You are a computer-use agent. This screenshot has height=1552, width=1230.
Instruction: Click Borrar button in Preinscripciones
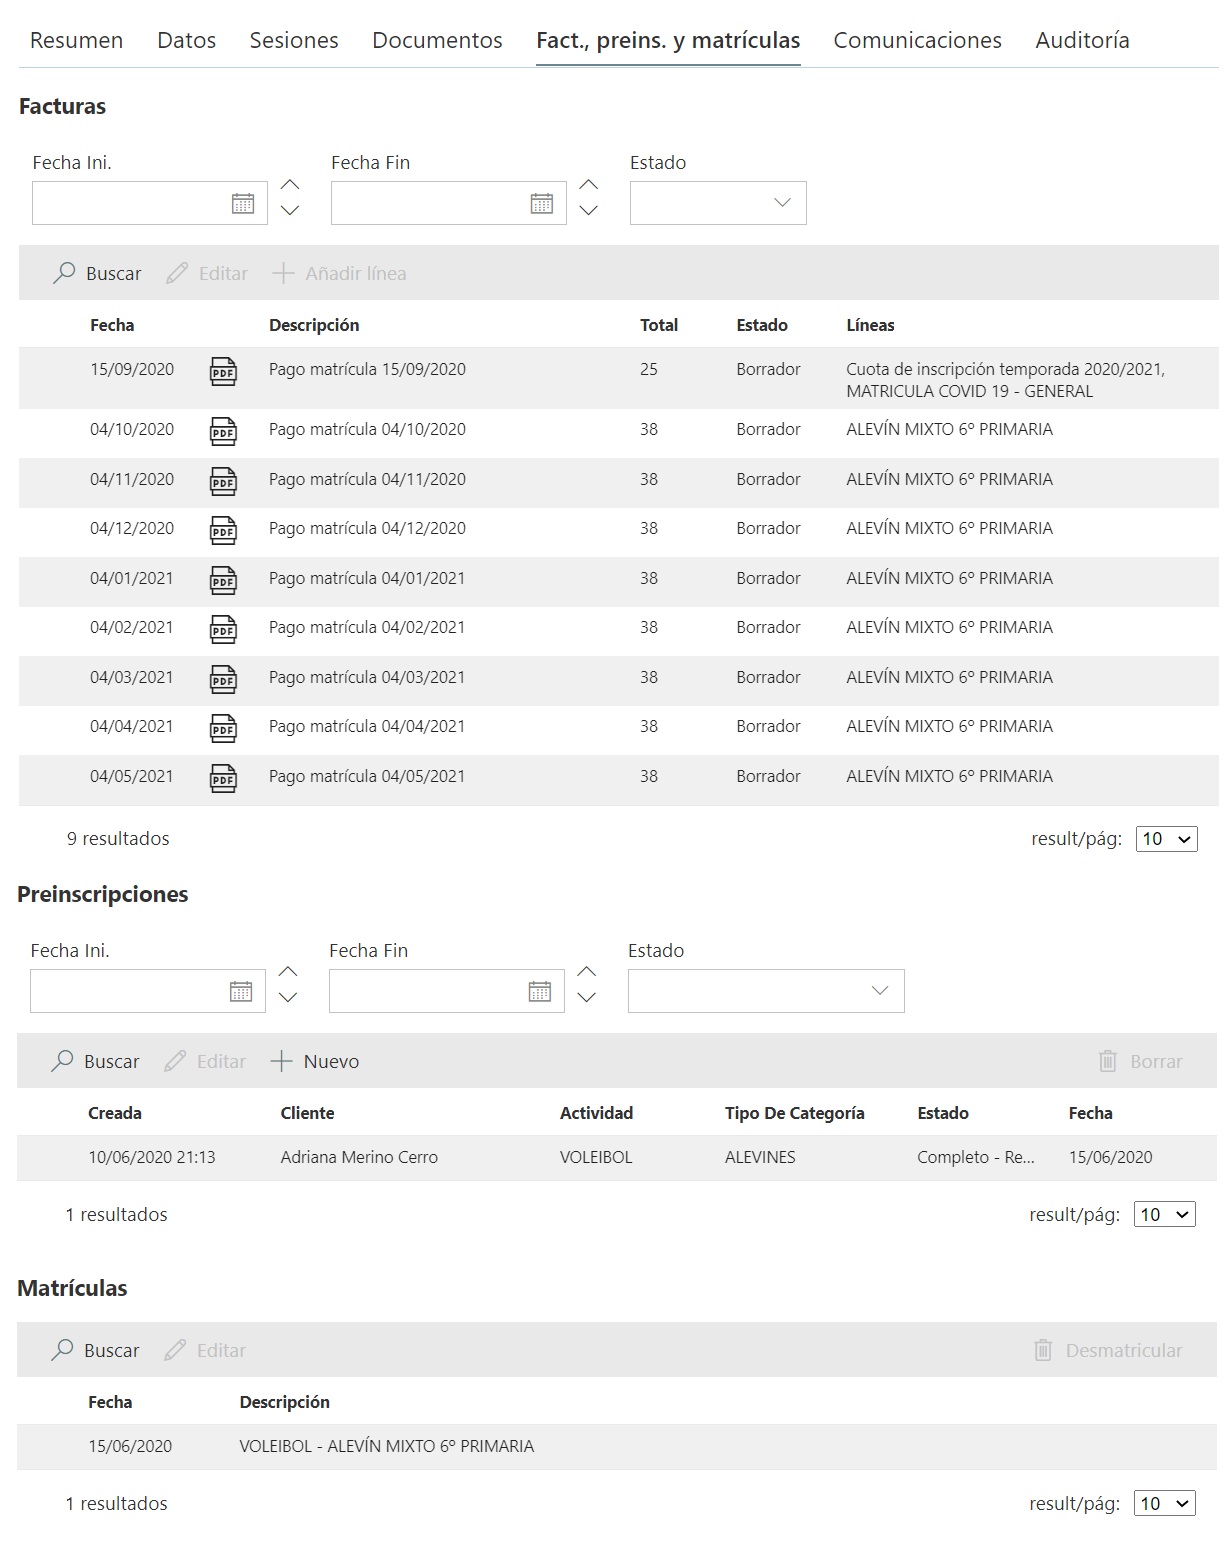pos(1140,1062)
